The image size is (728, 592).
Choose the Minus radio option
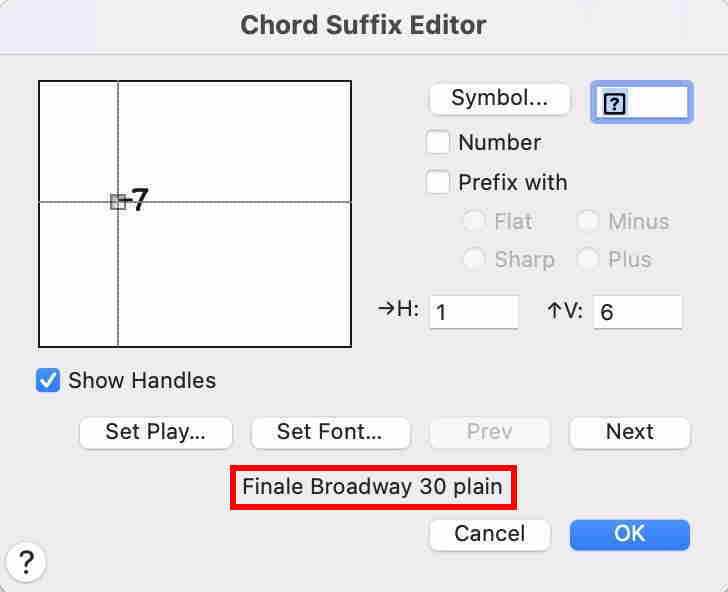(x=588, y=221)
